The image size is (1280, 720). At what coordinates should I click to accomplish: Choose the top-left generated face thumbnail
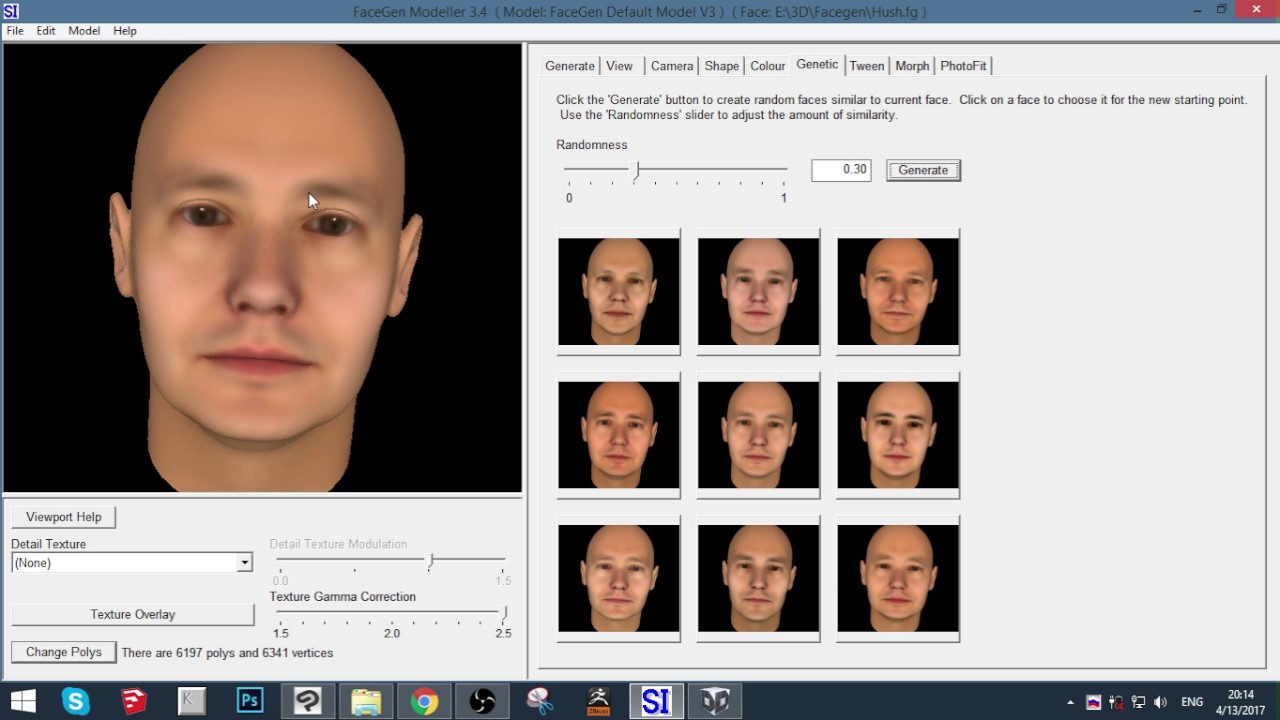619,292
